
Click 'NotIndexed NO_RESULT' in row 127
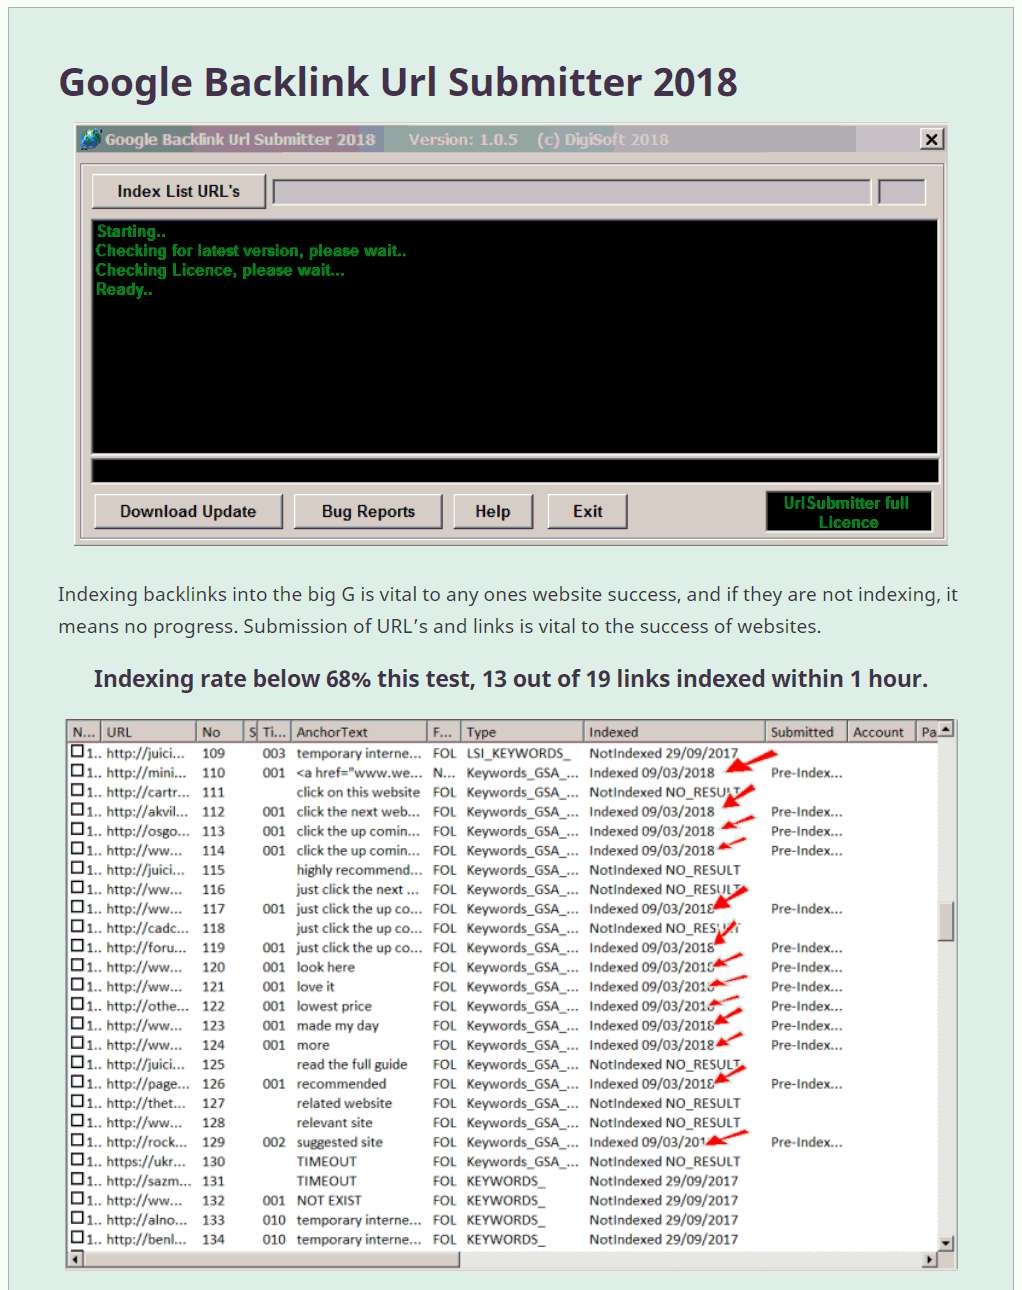coord(665,1103)
